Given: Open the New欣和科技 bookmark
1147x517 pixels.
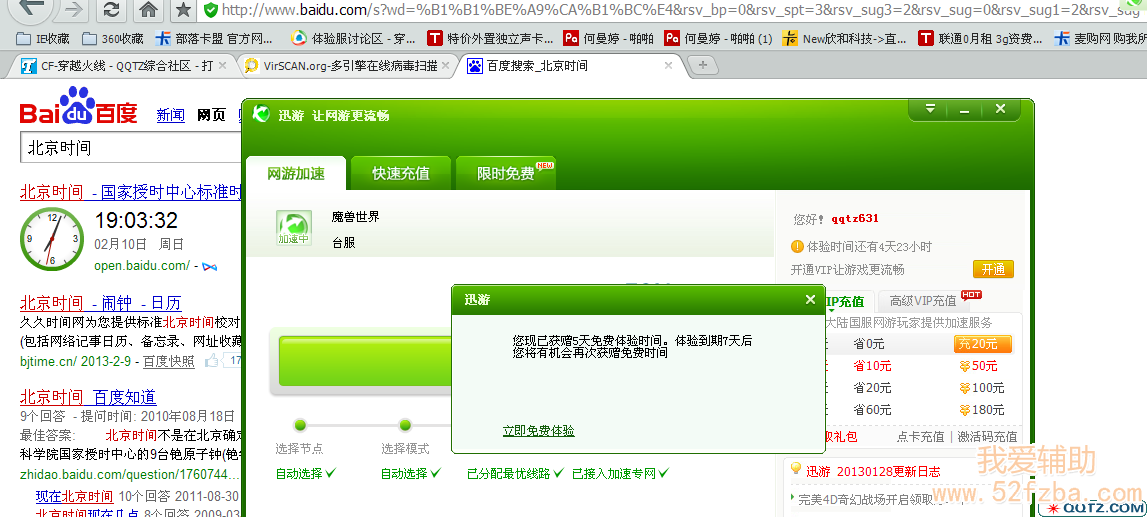Looking at the screenshot, I should [843, 39].
